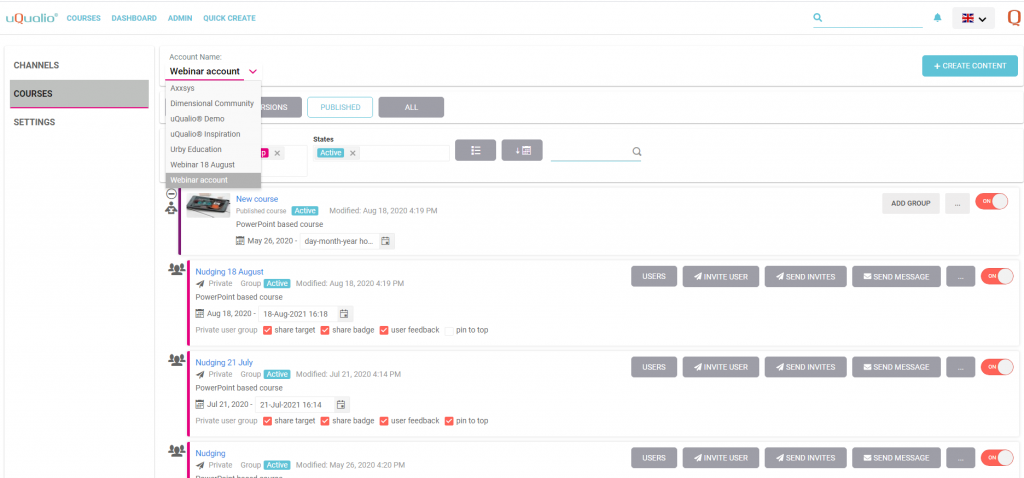
Task: Collapse the Account Name dropdown arrow
Action: [x=253, y=72]
